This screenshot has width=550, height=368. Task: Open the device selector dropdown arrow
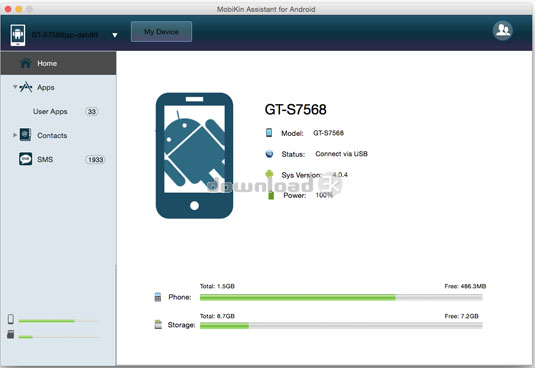(x=115, y=35)
